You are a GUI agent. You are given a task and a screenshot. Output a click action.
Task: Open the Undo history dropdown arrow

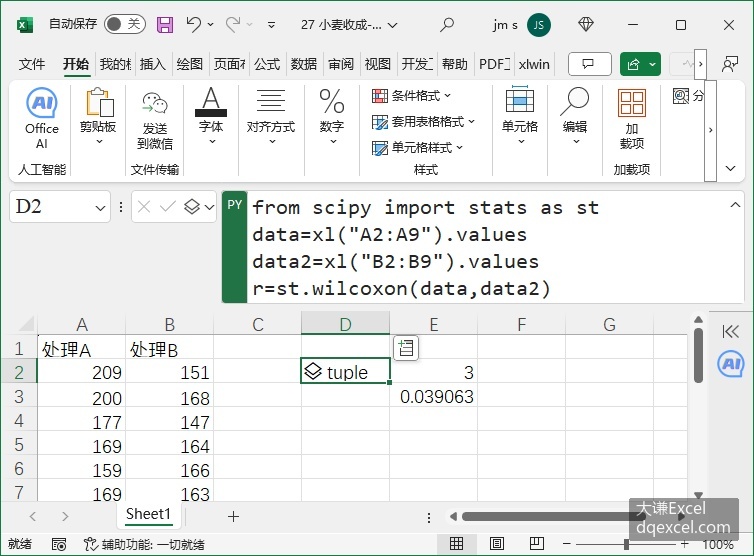pos(211,25)
